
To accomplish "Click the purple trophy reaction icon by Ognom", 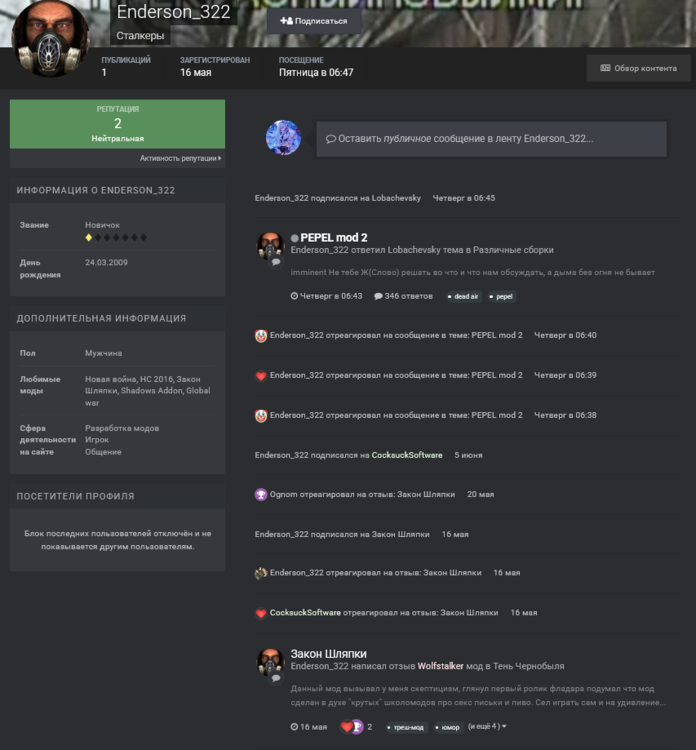I will click(x=261, y=495).
